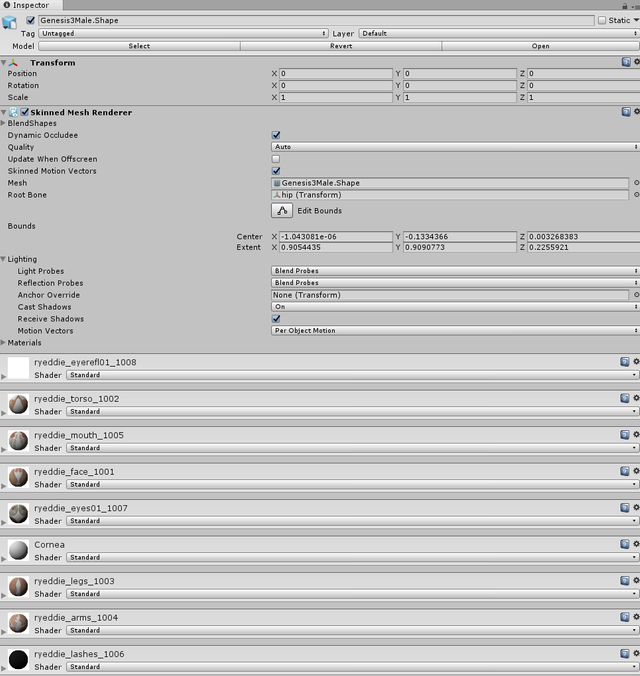
Task: Click the Genesis3Male.Shape name field
Action: point(316,20)
